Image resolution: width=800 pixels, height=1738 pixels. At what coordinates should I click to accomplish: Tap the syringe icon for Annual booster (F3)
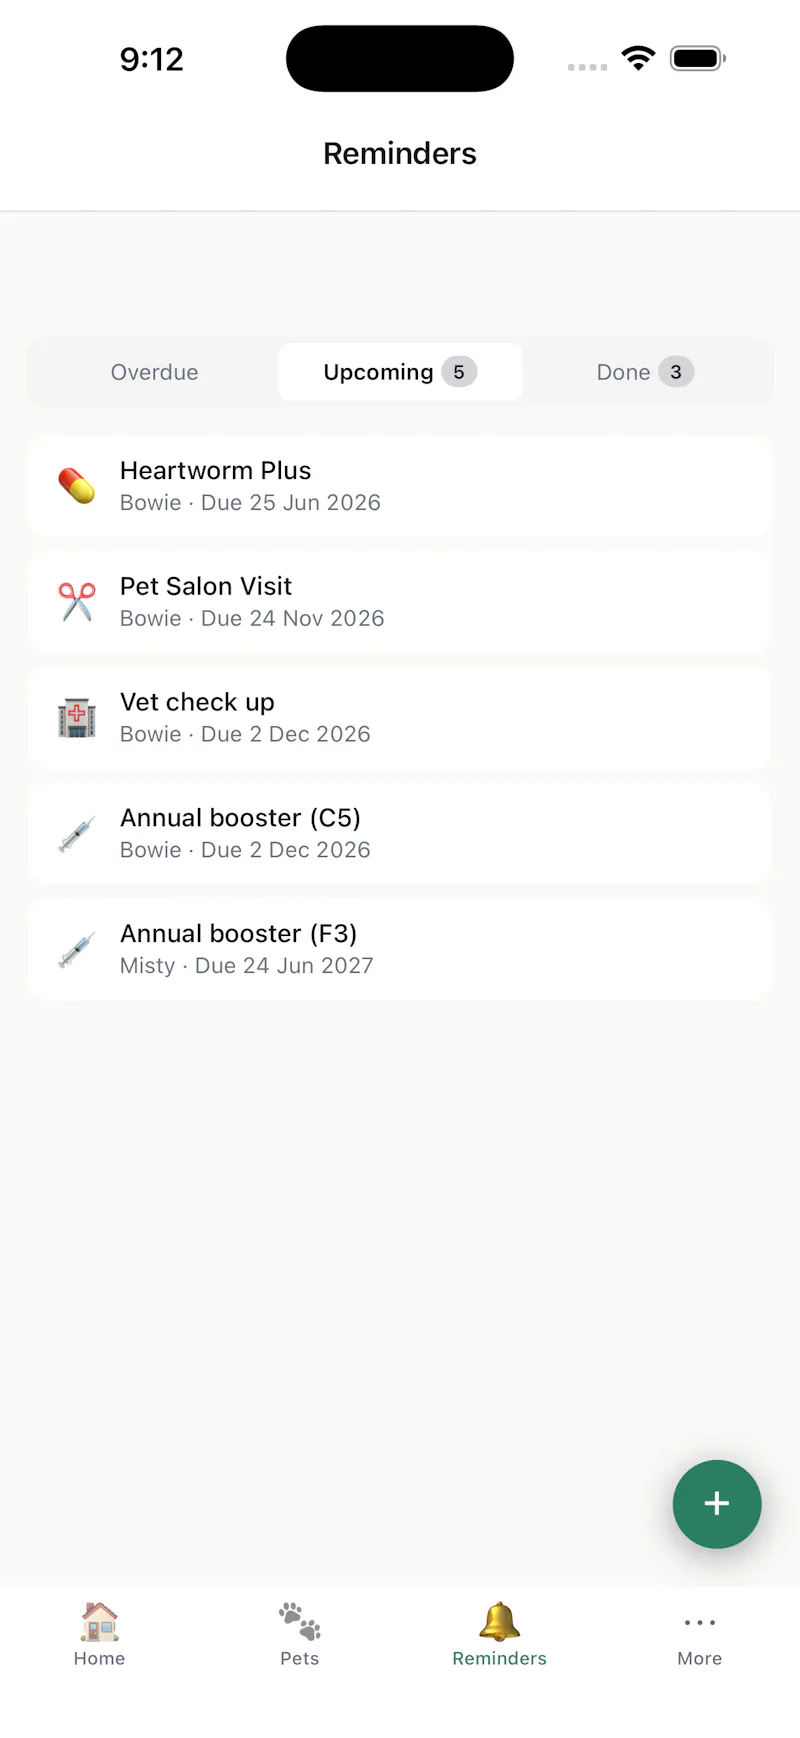[77, 950]
